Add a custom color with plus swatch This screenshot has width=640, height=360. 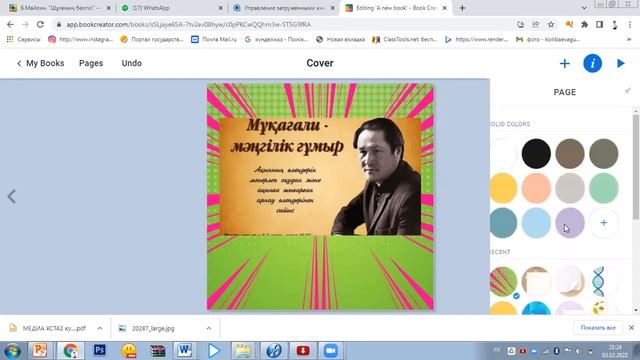[604, 223]
